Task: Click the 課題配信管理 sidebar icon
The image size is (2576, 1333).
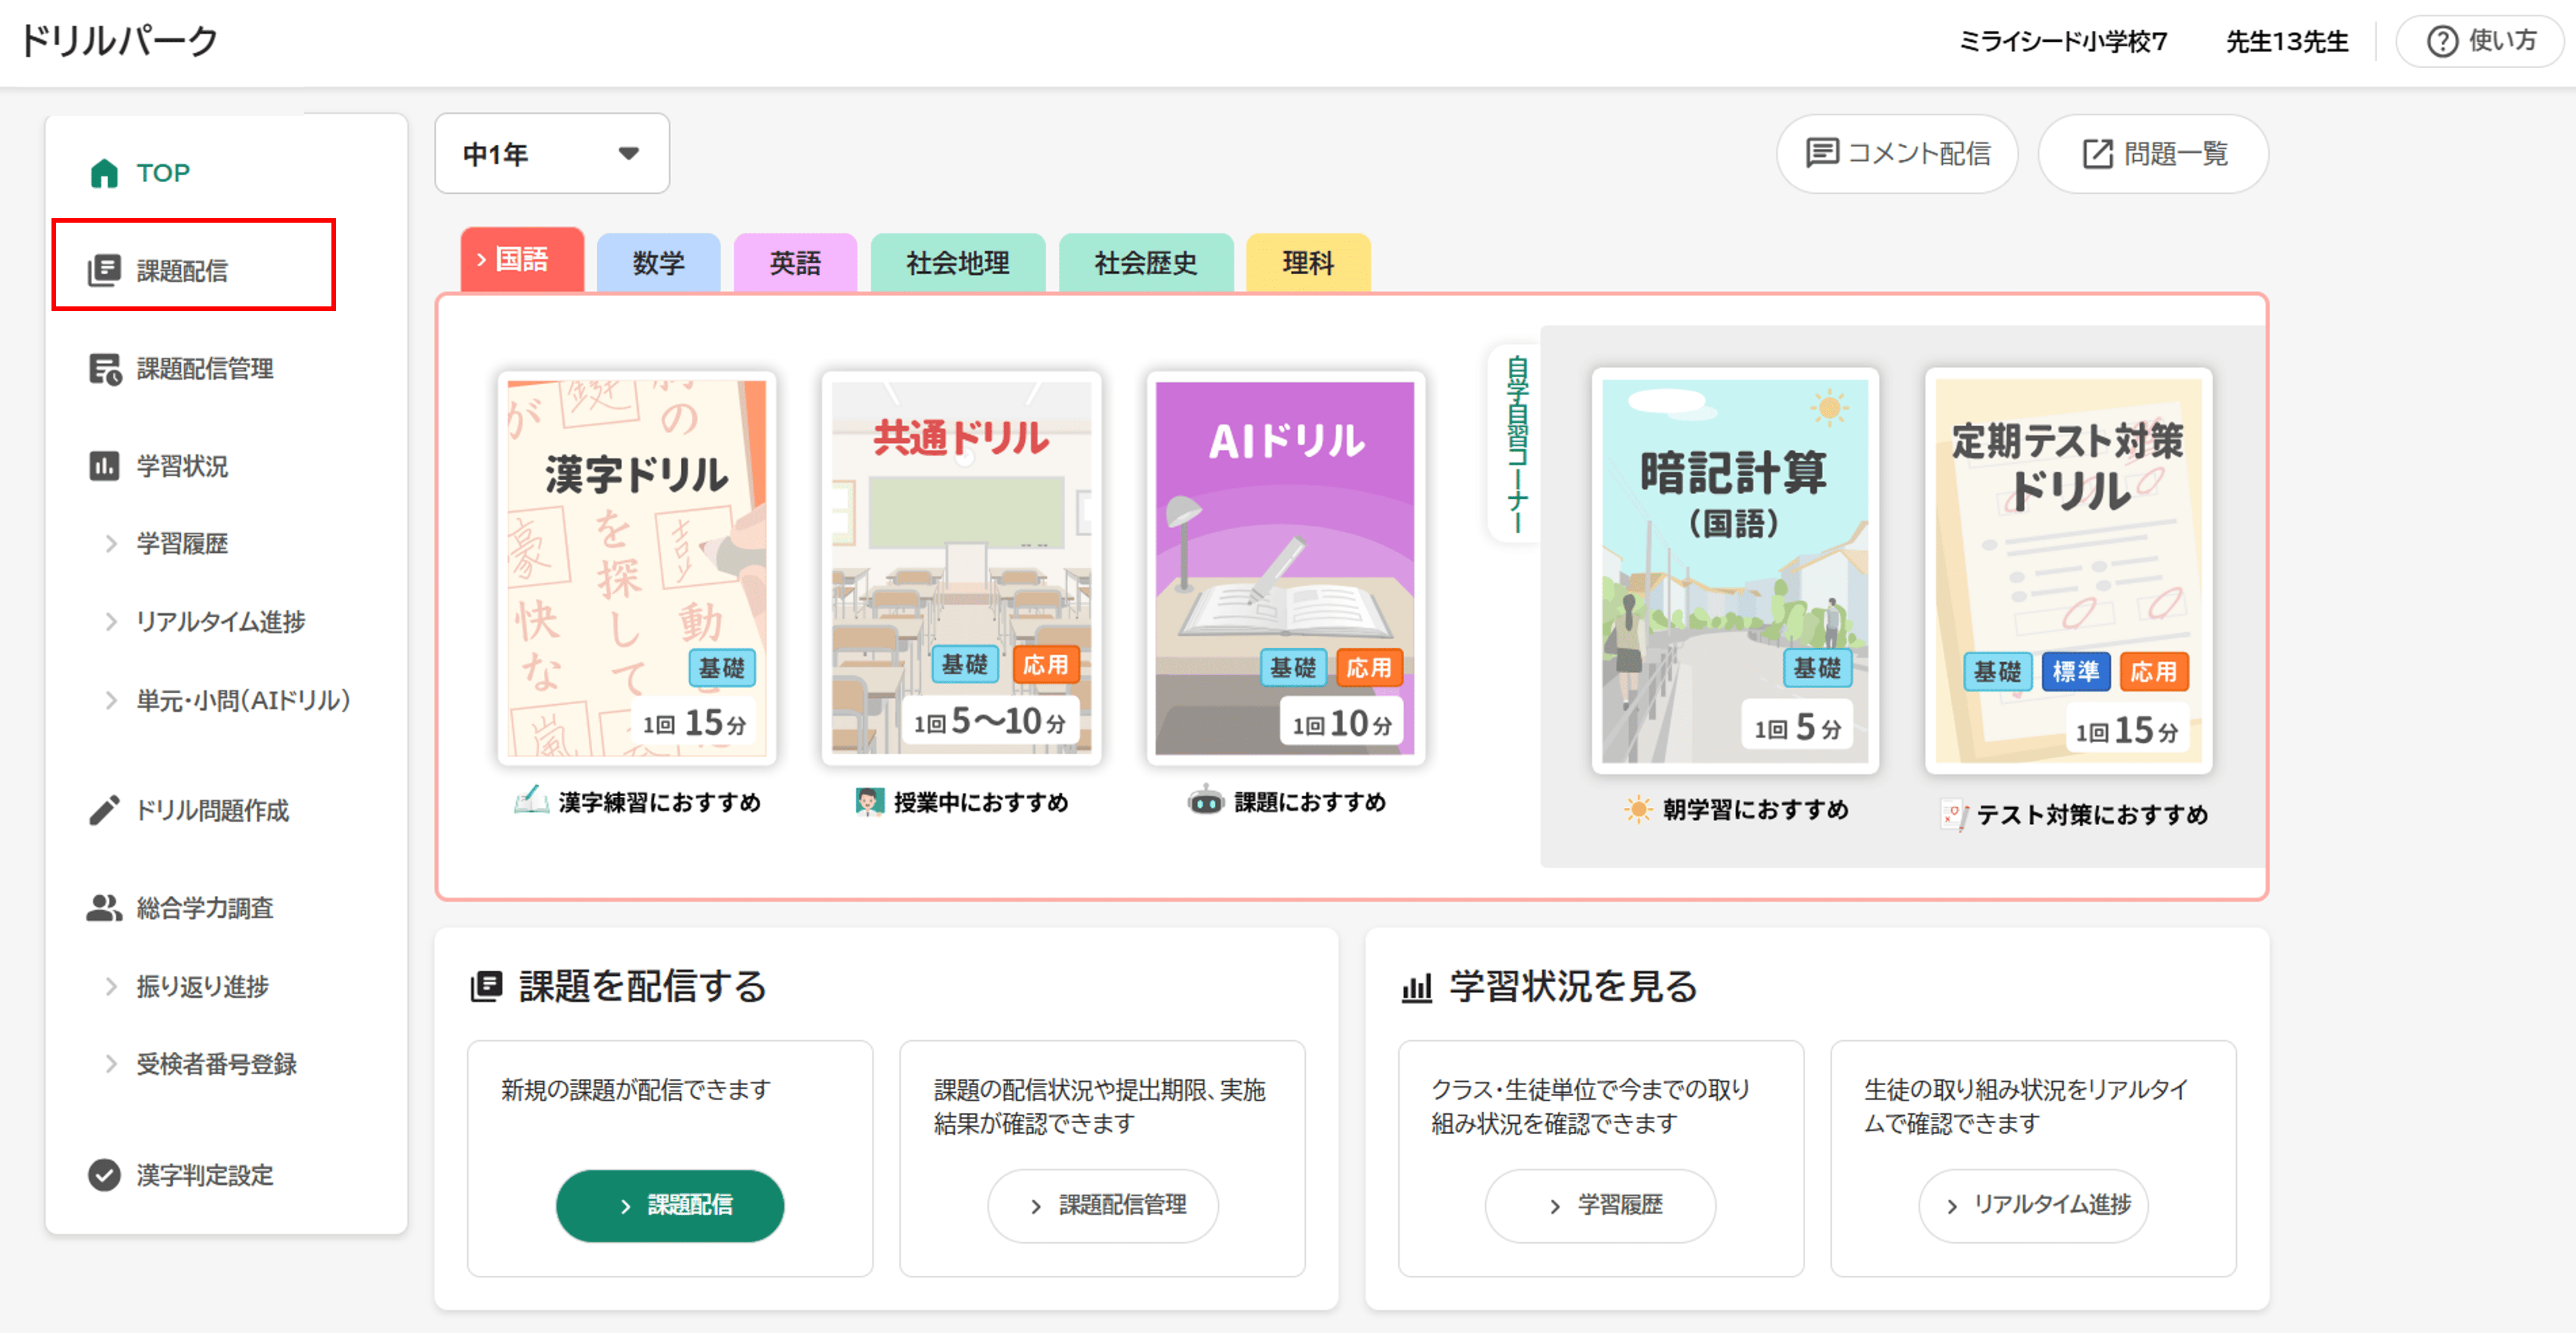Action: (x=104, y=369)
